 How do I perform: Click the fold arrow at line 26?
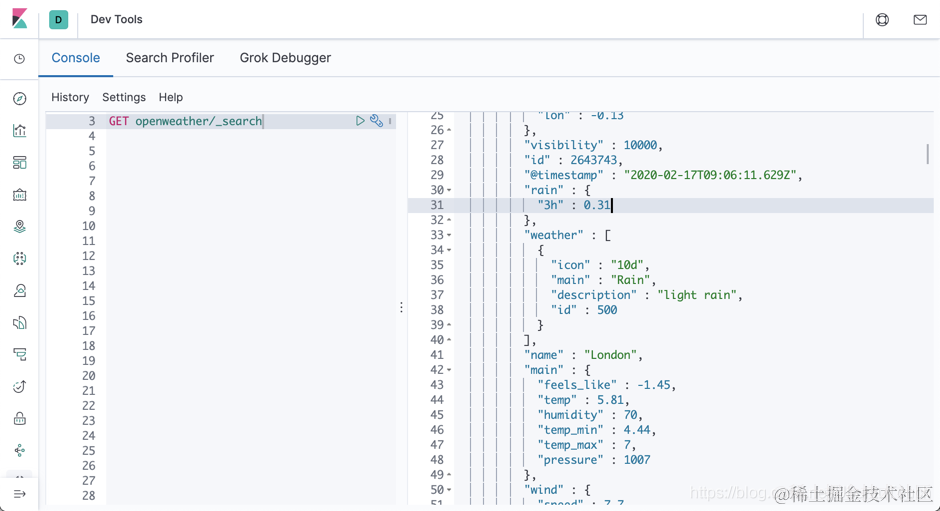(x=449, y=130)
